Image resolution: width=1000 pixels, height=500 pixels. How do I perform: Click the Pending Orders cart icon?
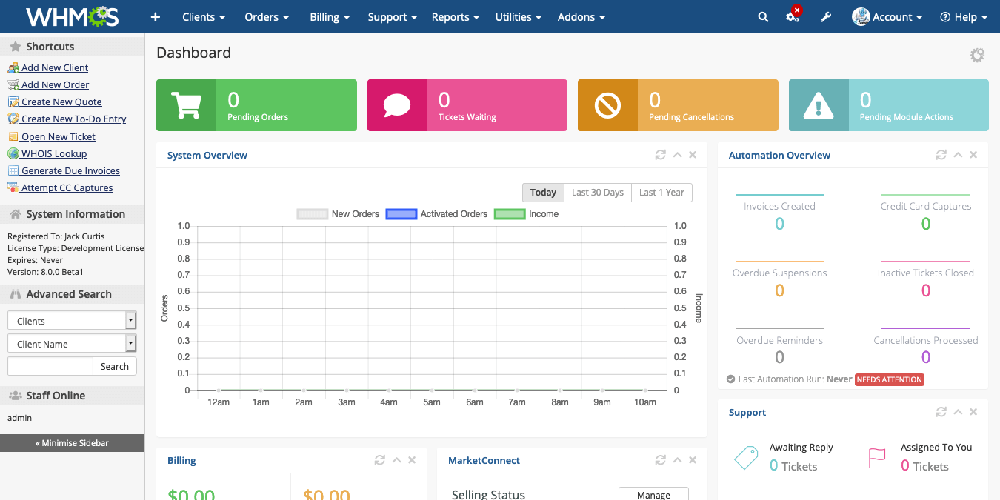click(x=186, y=105)
